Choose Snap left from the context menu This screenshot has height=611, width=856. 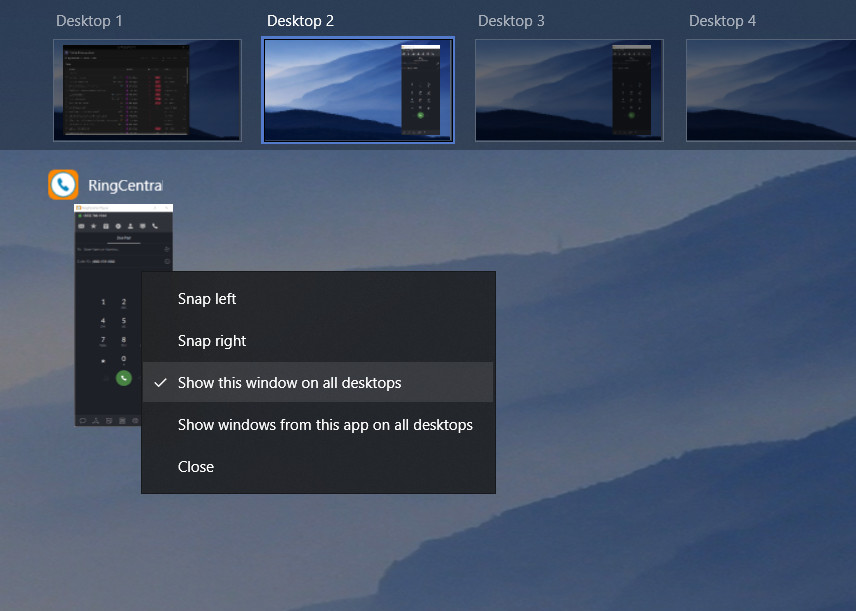coord(207,299)
